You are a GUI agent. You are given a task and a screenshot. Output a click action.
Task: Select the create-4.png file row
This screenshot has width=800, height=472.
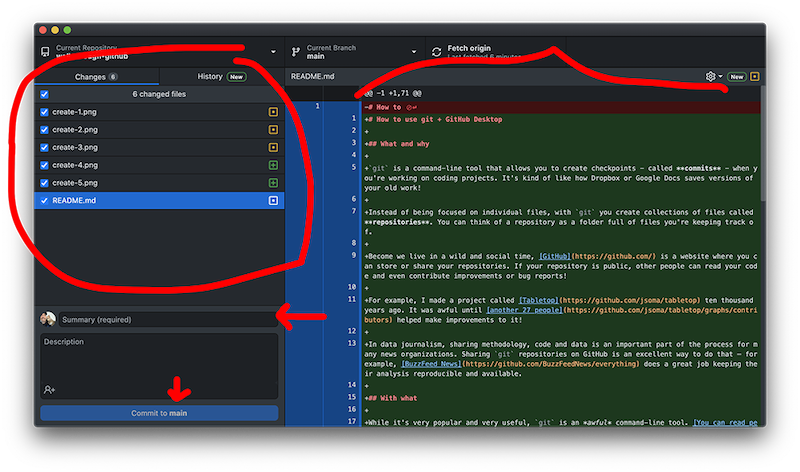pos(159,165)
